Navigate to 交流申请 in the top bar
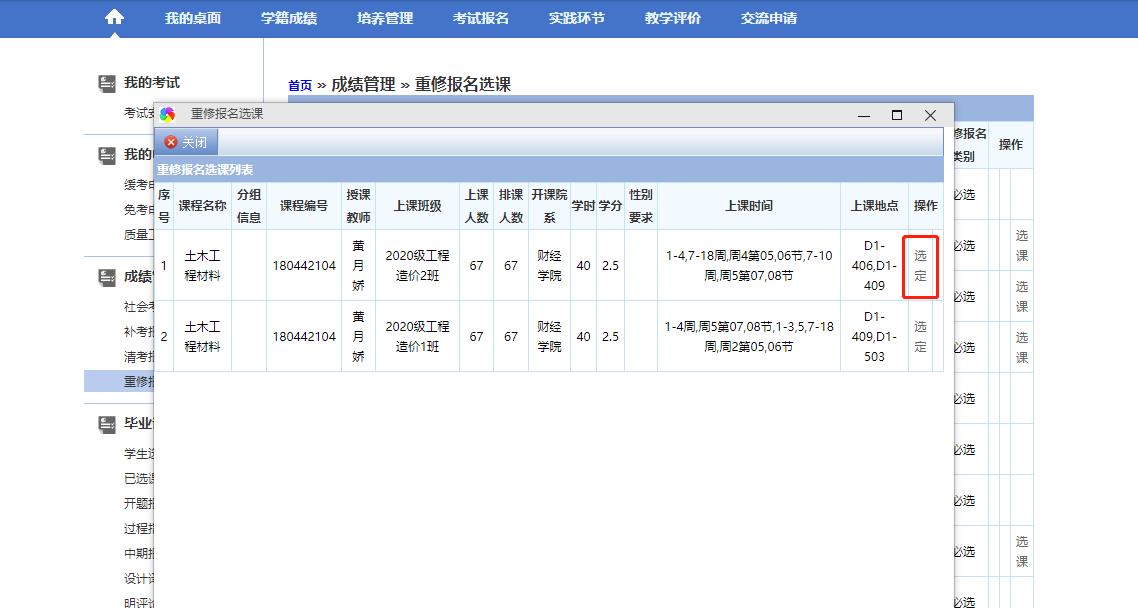The image size is (1138, 608). 769,18
